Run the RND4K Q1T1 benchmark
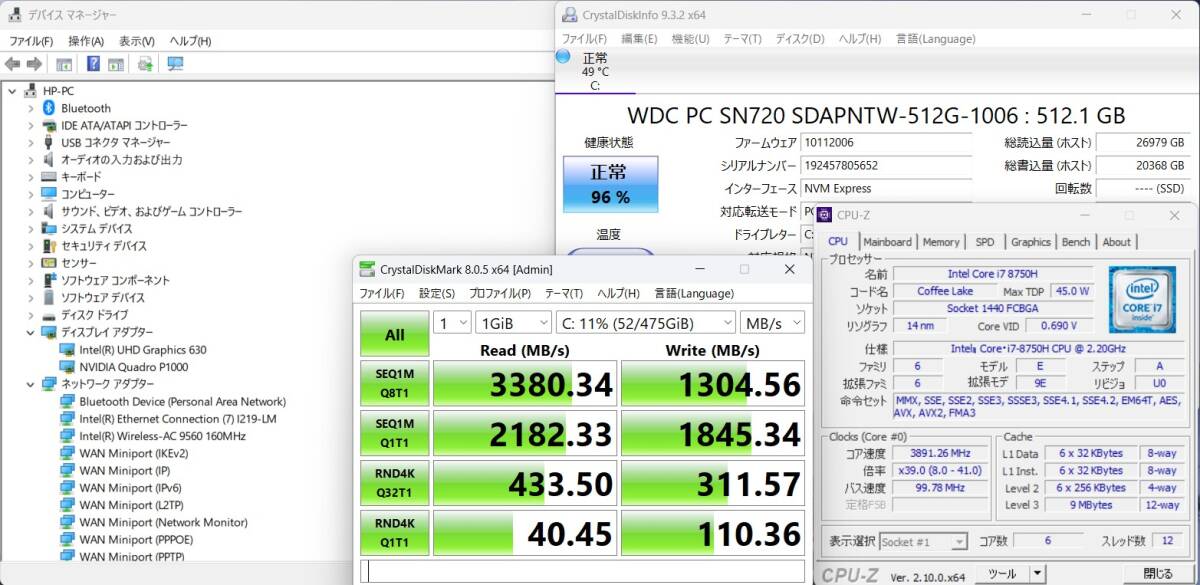Screen dimensions: 1200x585 point(395,534)
